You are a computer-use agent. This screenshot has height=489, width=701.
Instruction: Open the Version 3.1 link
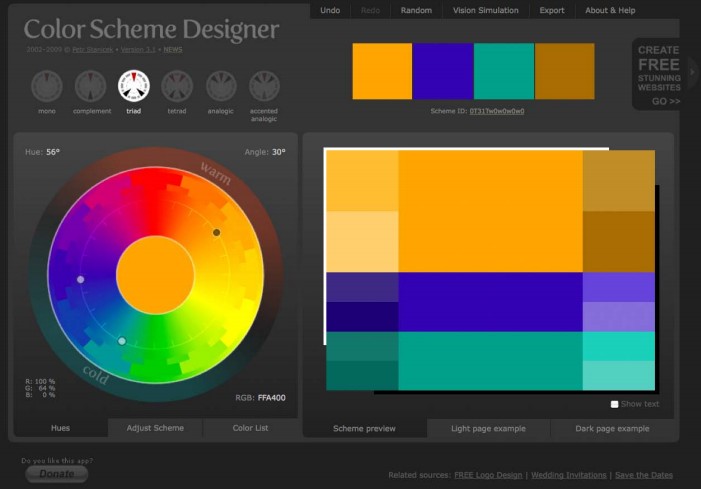[138, 50]
